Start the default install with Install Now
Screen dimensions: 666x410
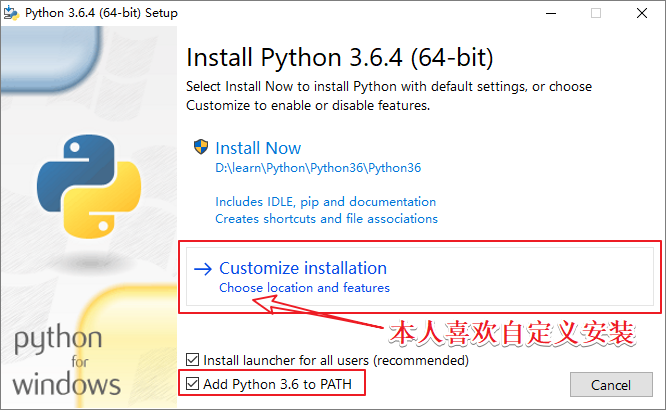tap(258, 148)
